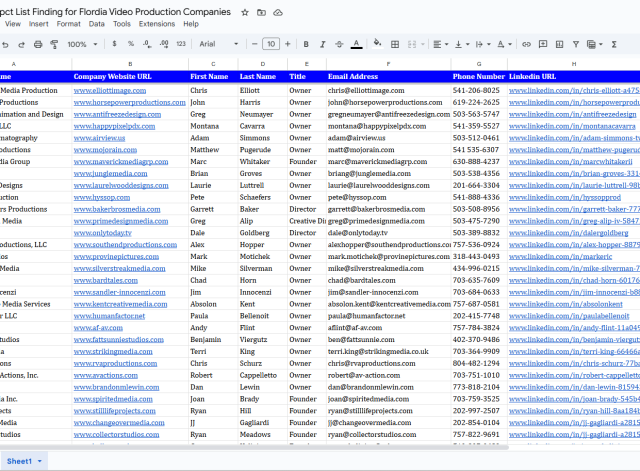Open the Help menu

[x=191, y=24]
